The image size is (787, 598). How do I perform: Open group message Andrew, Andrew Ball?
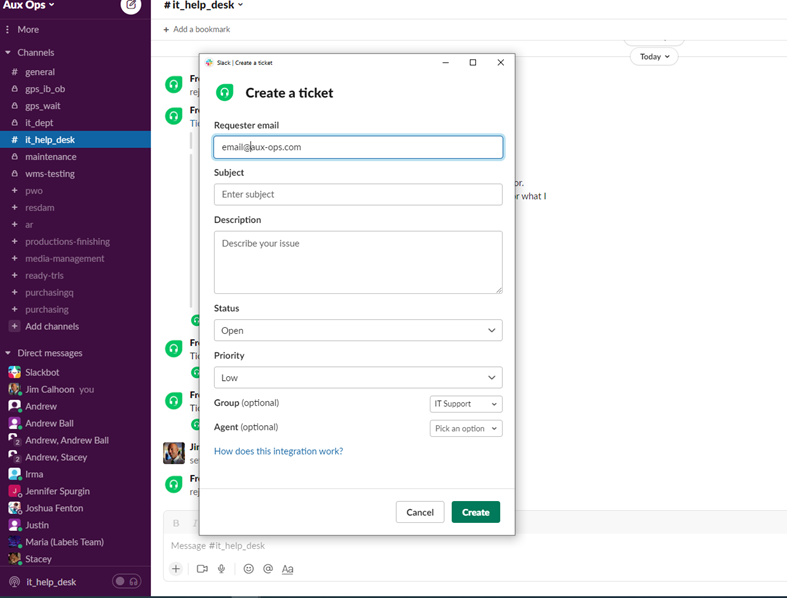tap(67, 440)
